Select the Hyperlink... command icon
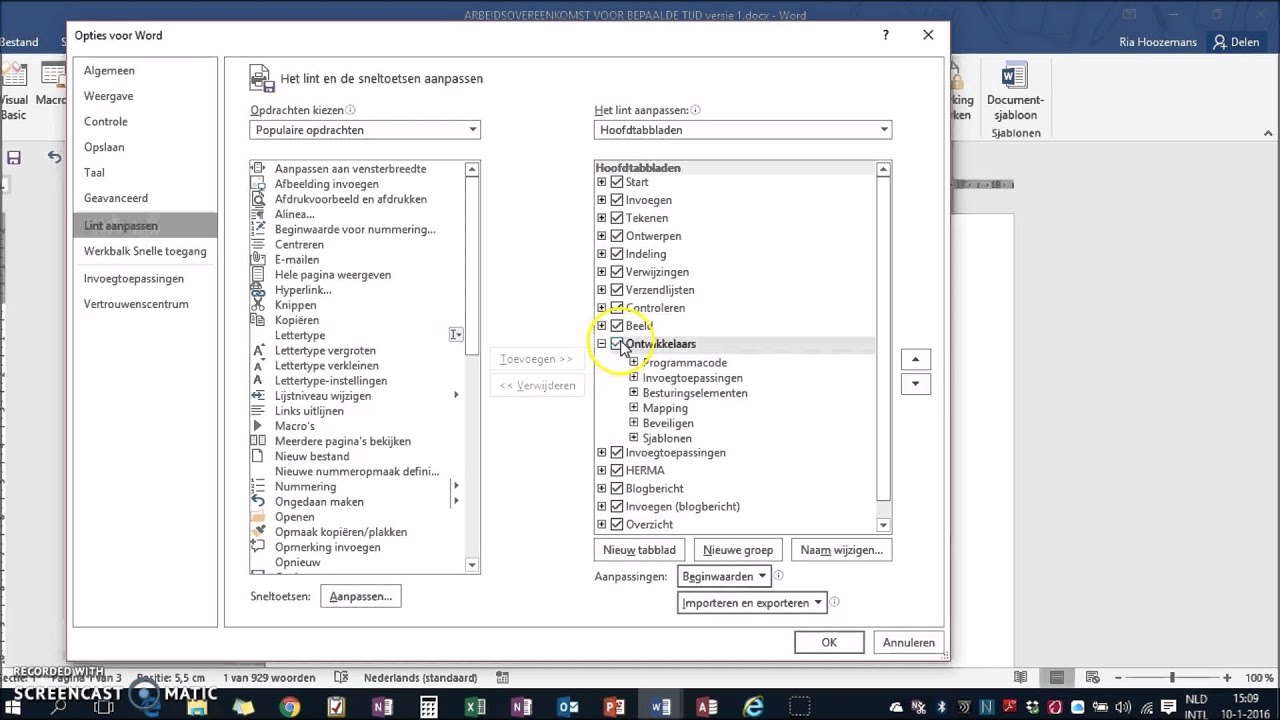 click(258, 290)
